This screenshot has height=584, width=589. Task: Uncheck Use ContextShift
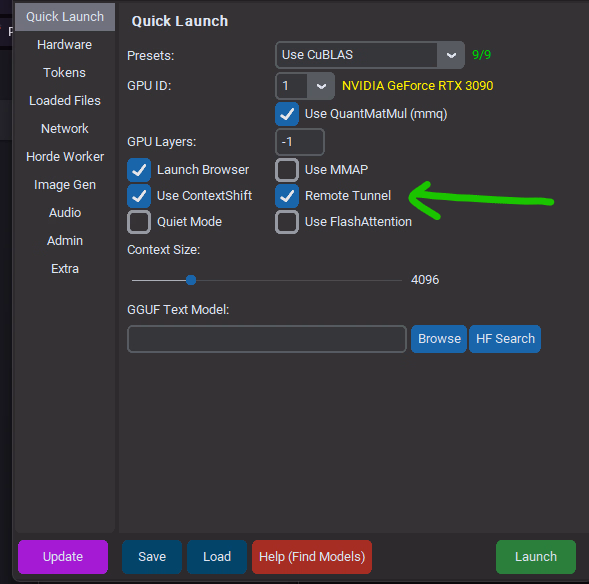pos(139,196)
